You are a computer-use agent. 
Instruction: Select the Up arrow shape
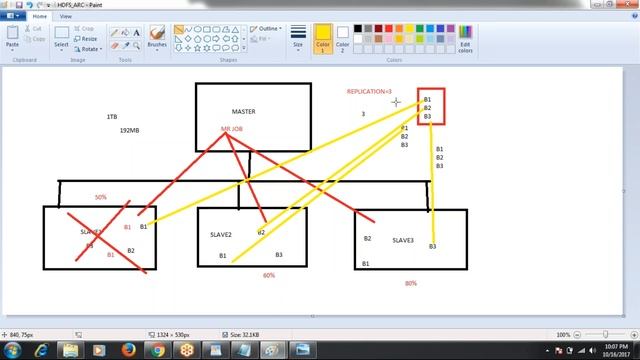pos(235,39)
